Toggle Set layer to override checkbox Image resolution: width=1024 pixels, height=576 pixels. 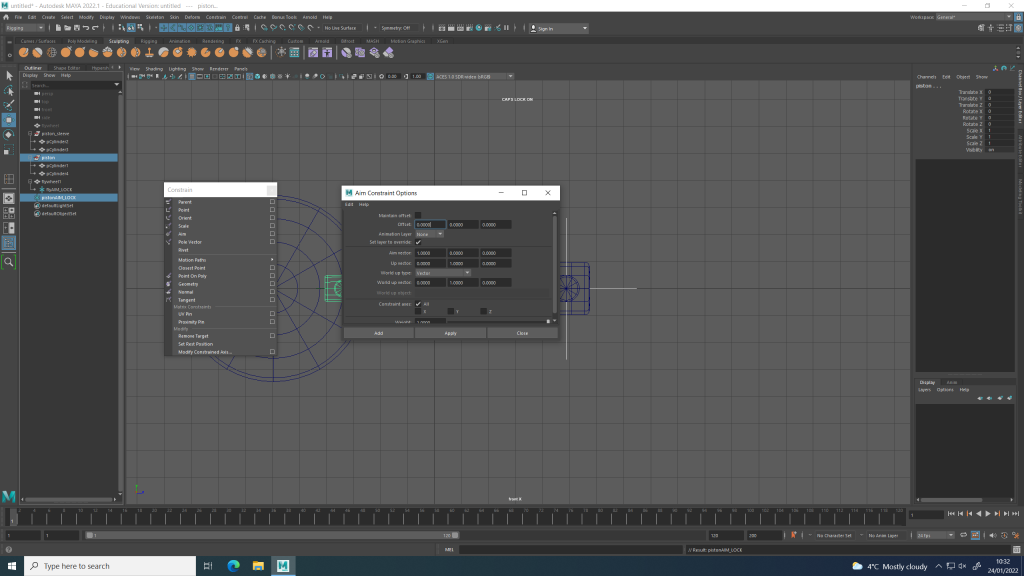pyautogui.click(x=418, y=242)
